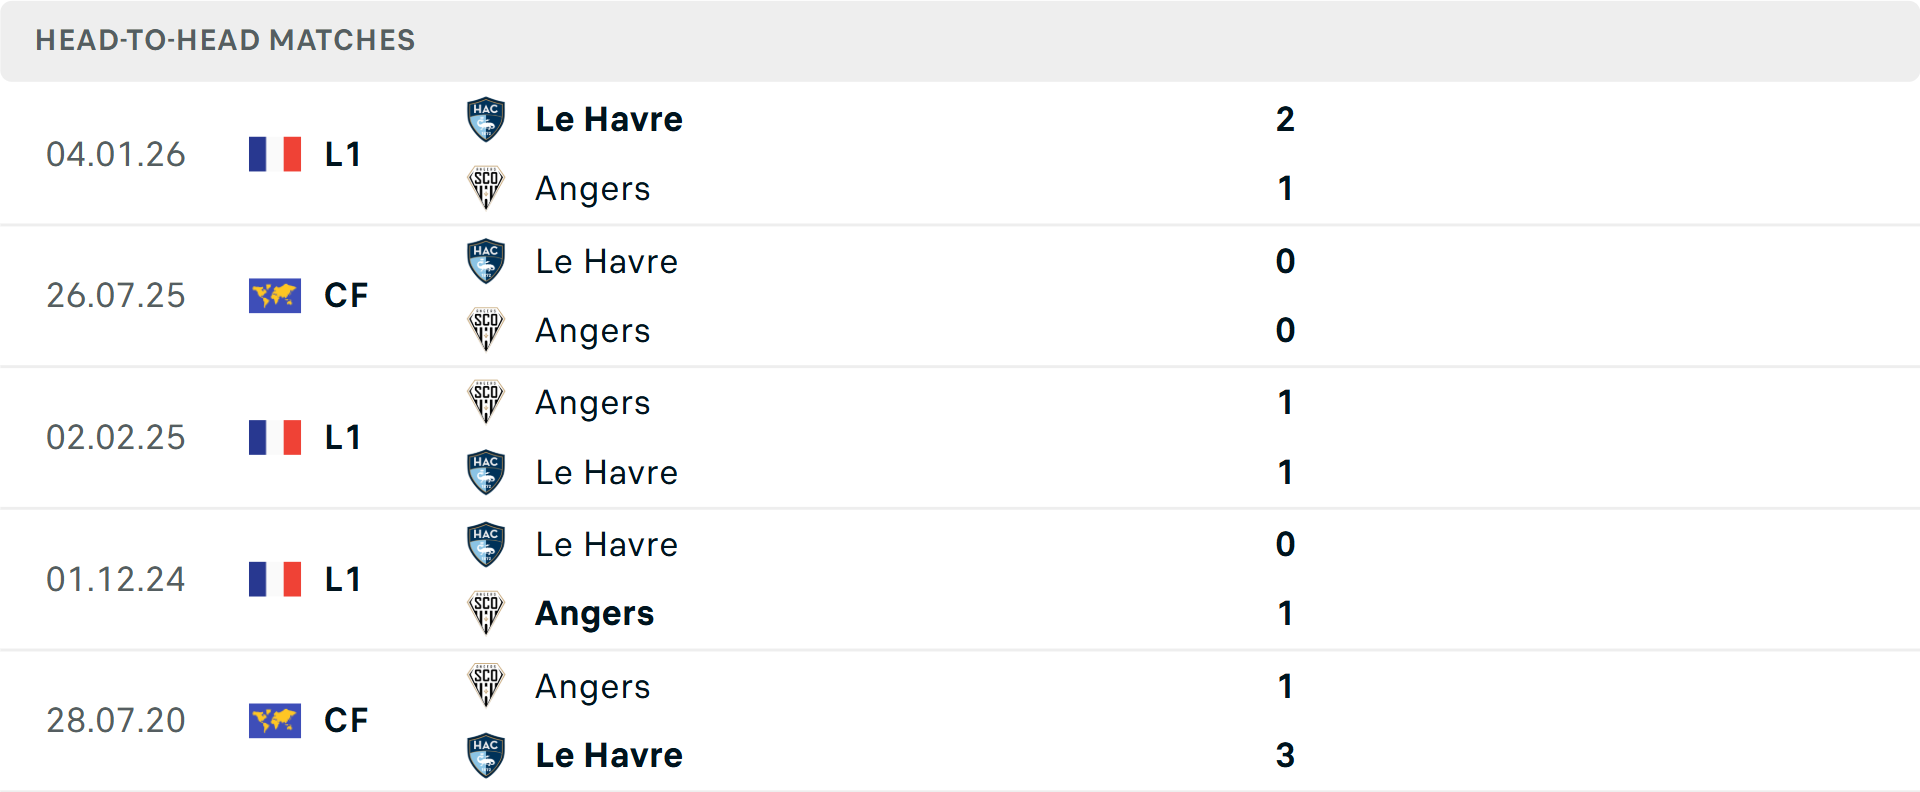The image size is (1920, 792).
Task: Select the Angers team name in bottom match
Action: (x=592, y=686)
